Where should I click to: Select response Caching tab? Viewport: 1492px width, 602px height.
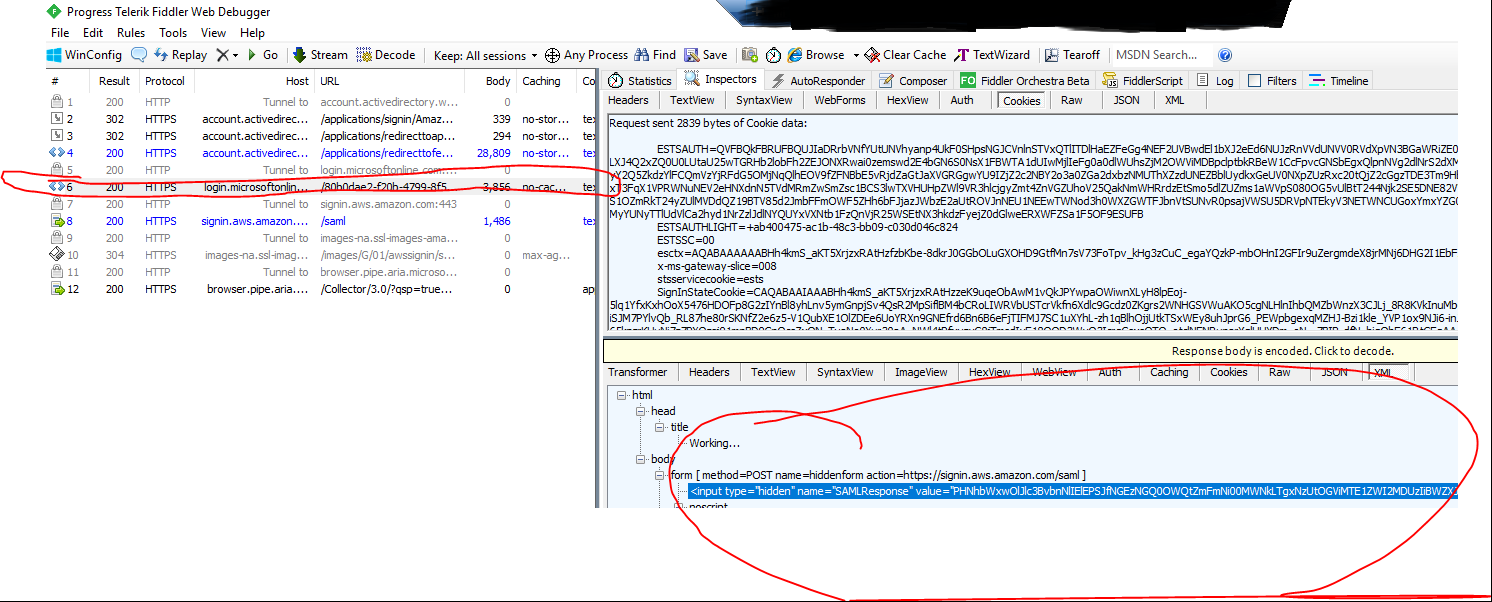coord(1169,372)
